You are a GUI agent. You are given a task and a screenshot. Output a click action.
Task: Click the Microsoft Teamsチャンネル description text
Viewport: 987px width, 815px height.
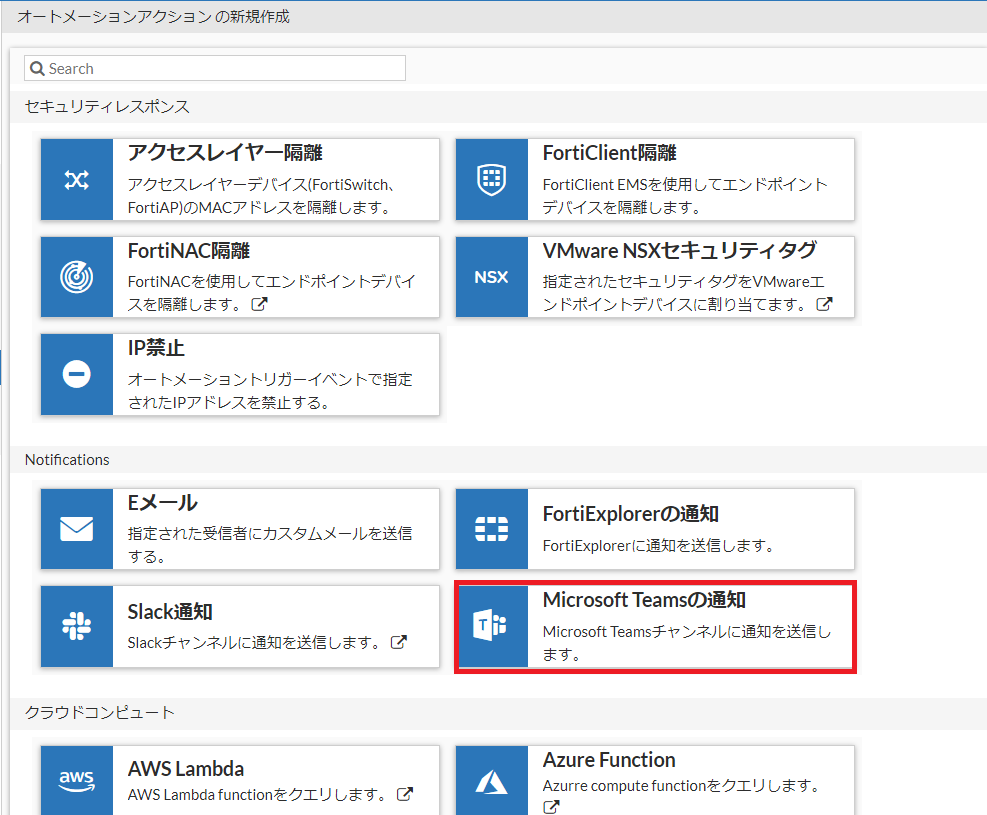[687, 643]
